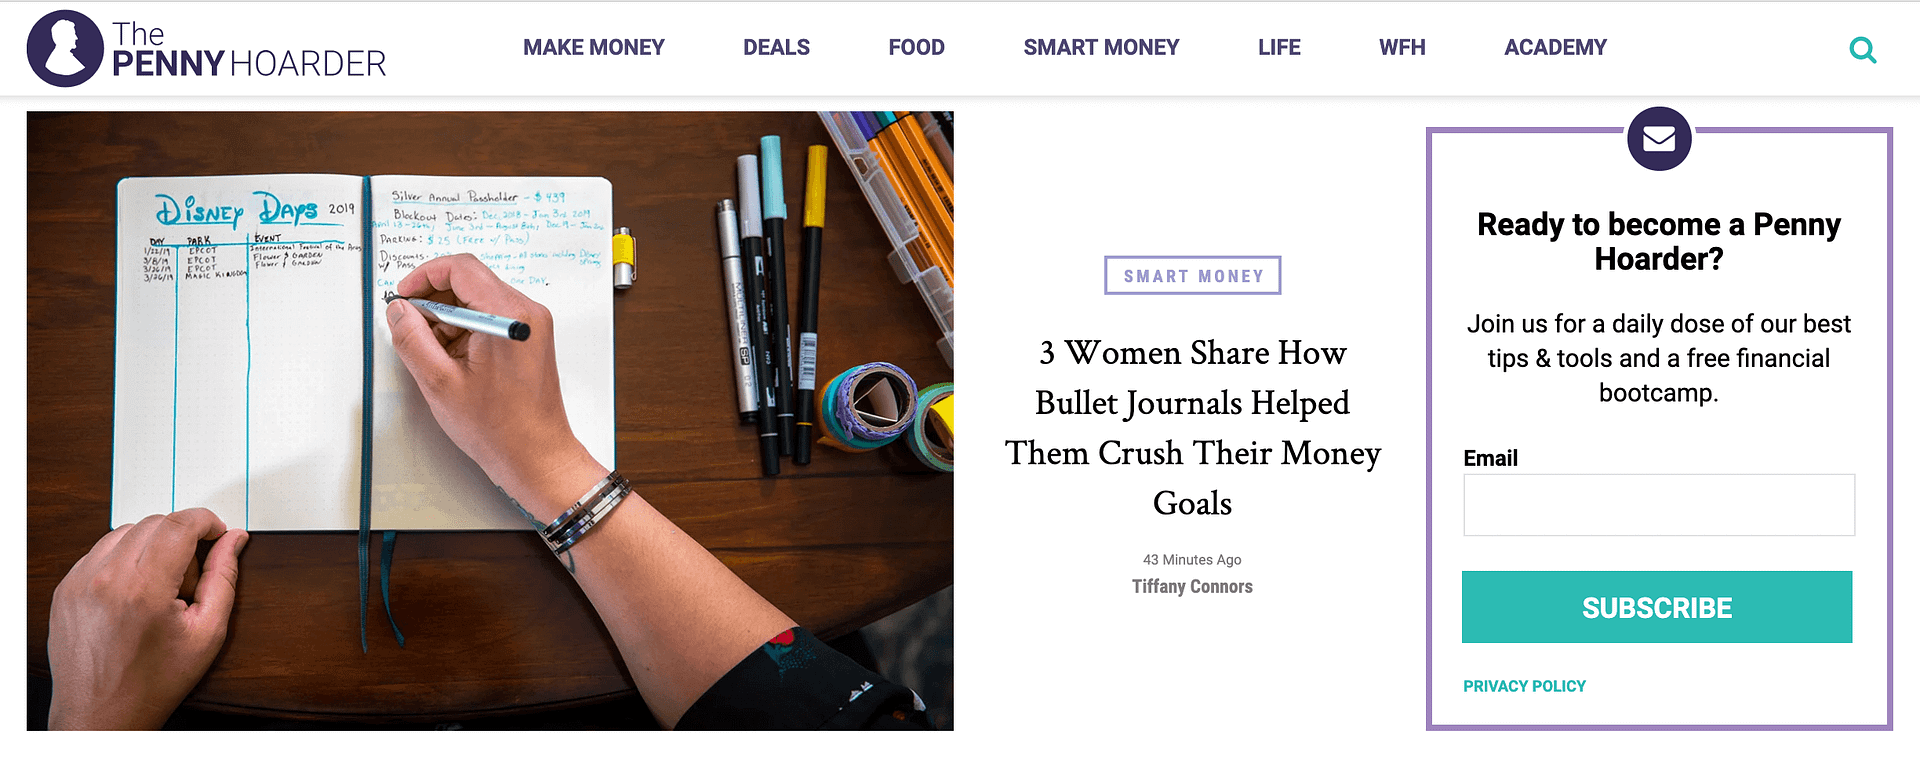Open the bullet journals article headline
The width and height of the screenshot is (1920, 759).
pyautogui.click(x=1193, y=428)
